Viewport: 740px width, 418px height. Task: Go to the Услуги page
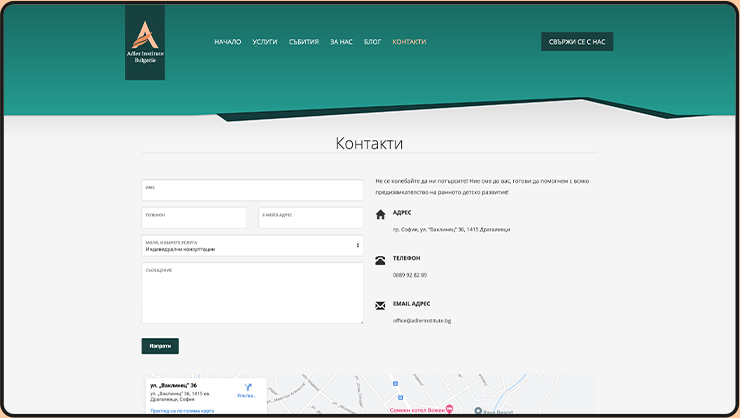tap(265, 42)
